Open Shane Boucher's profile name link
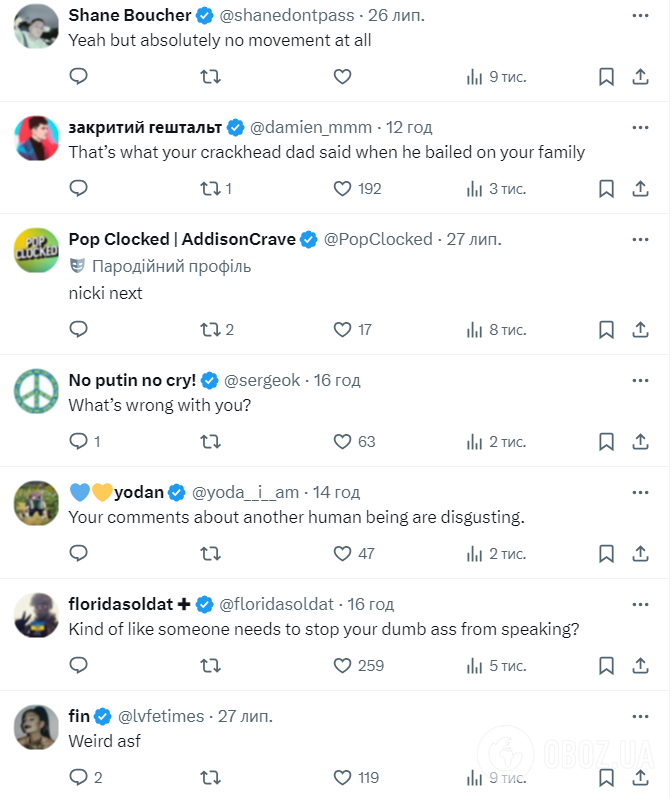This screenshot has height=798, width=672. [x=129, y=16]
